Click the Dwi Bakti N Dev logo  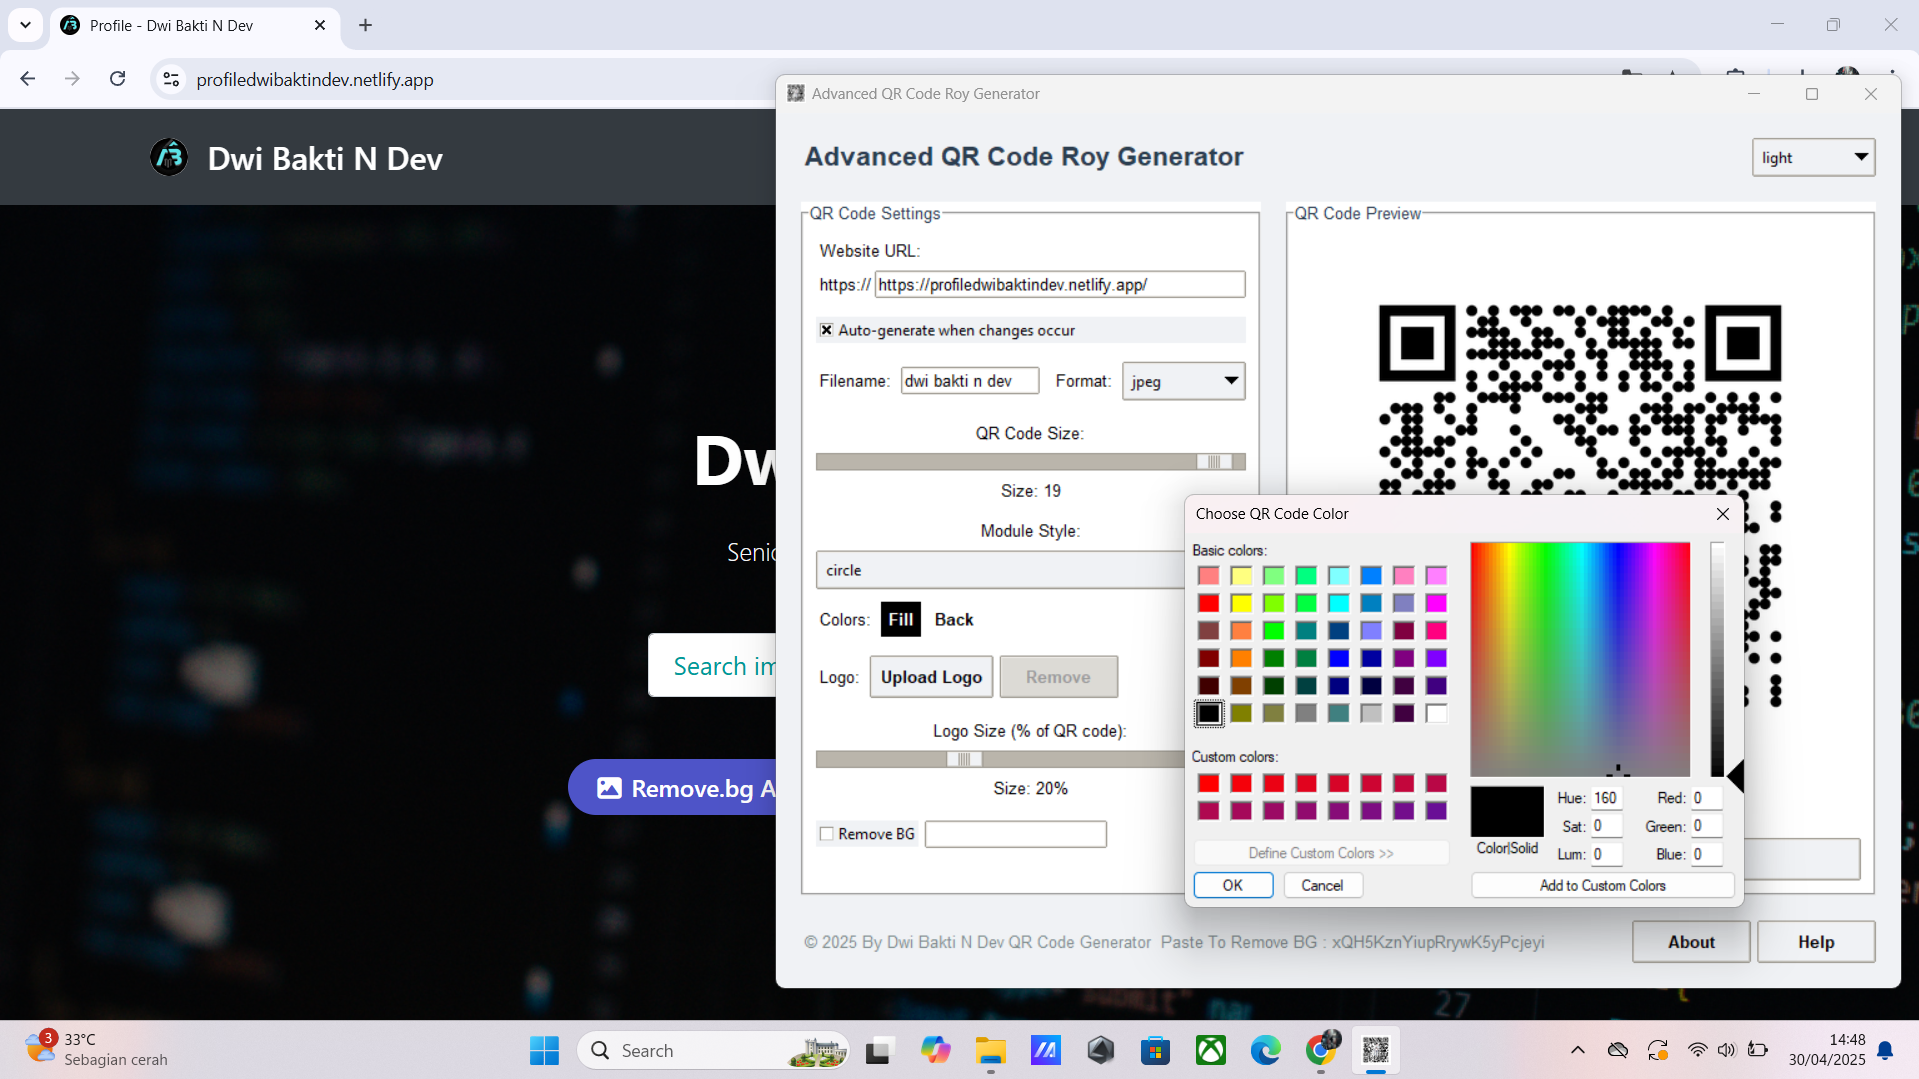click(x=169, y=157)
